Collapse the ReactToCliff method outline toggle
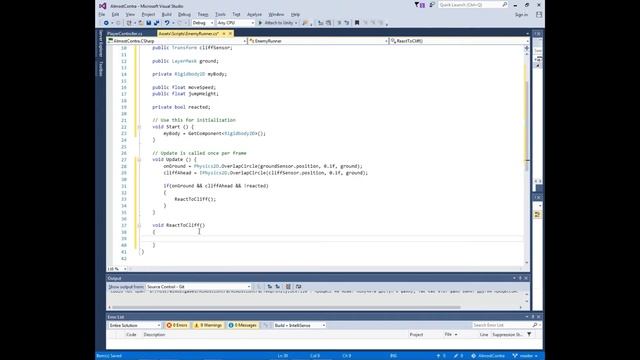 click(139, 225)
